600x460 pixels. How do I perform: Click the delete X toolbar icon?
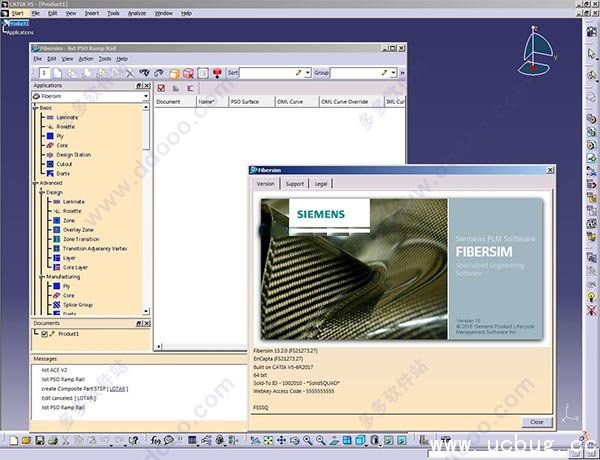click(x=129, y=73)
